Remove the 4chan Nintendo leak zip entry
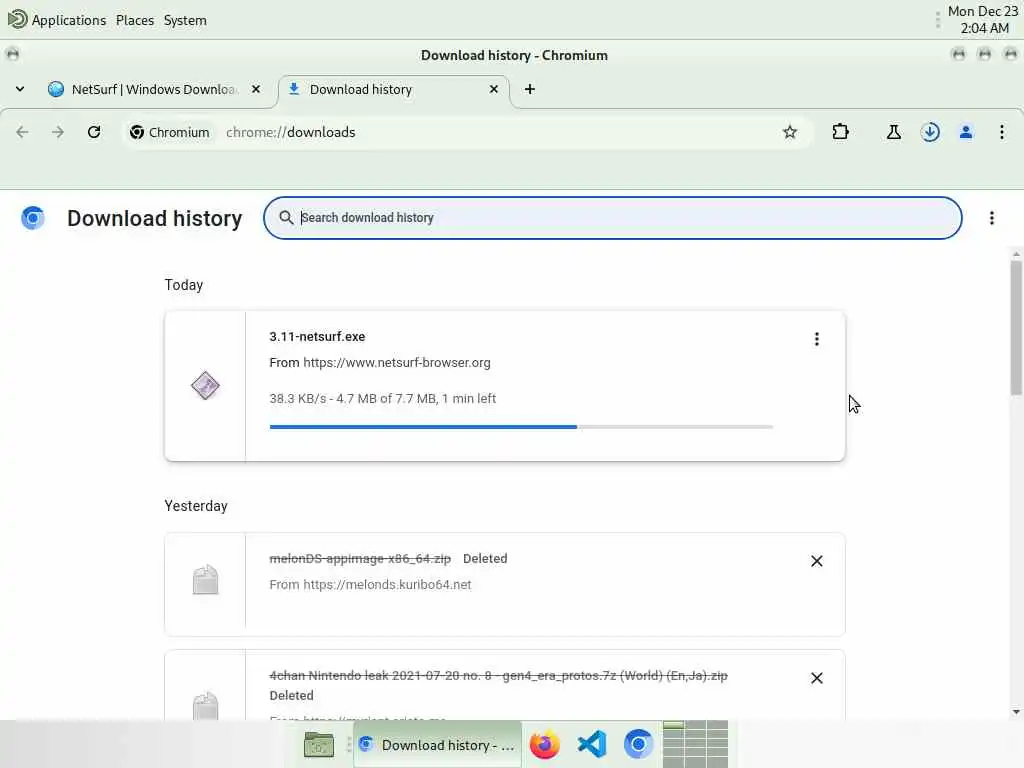 816,678
